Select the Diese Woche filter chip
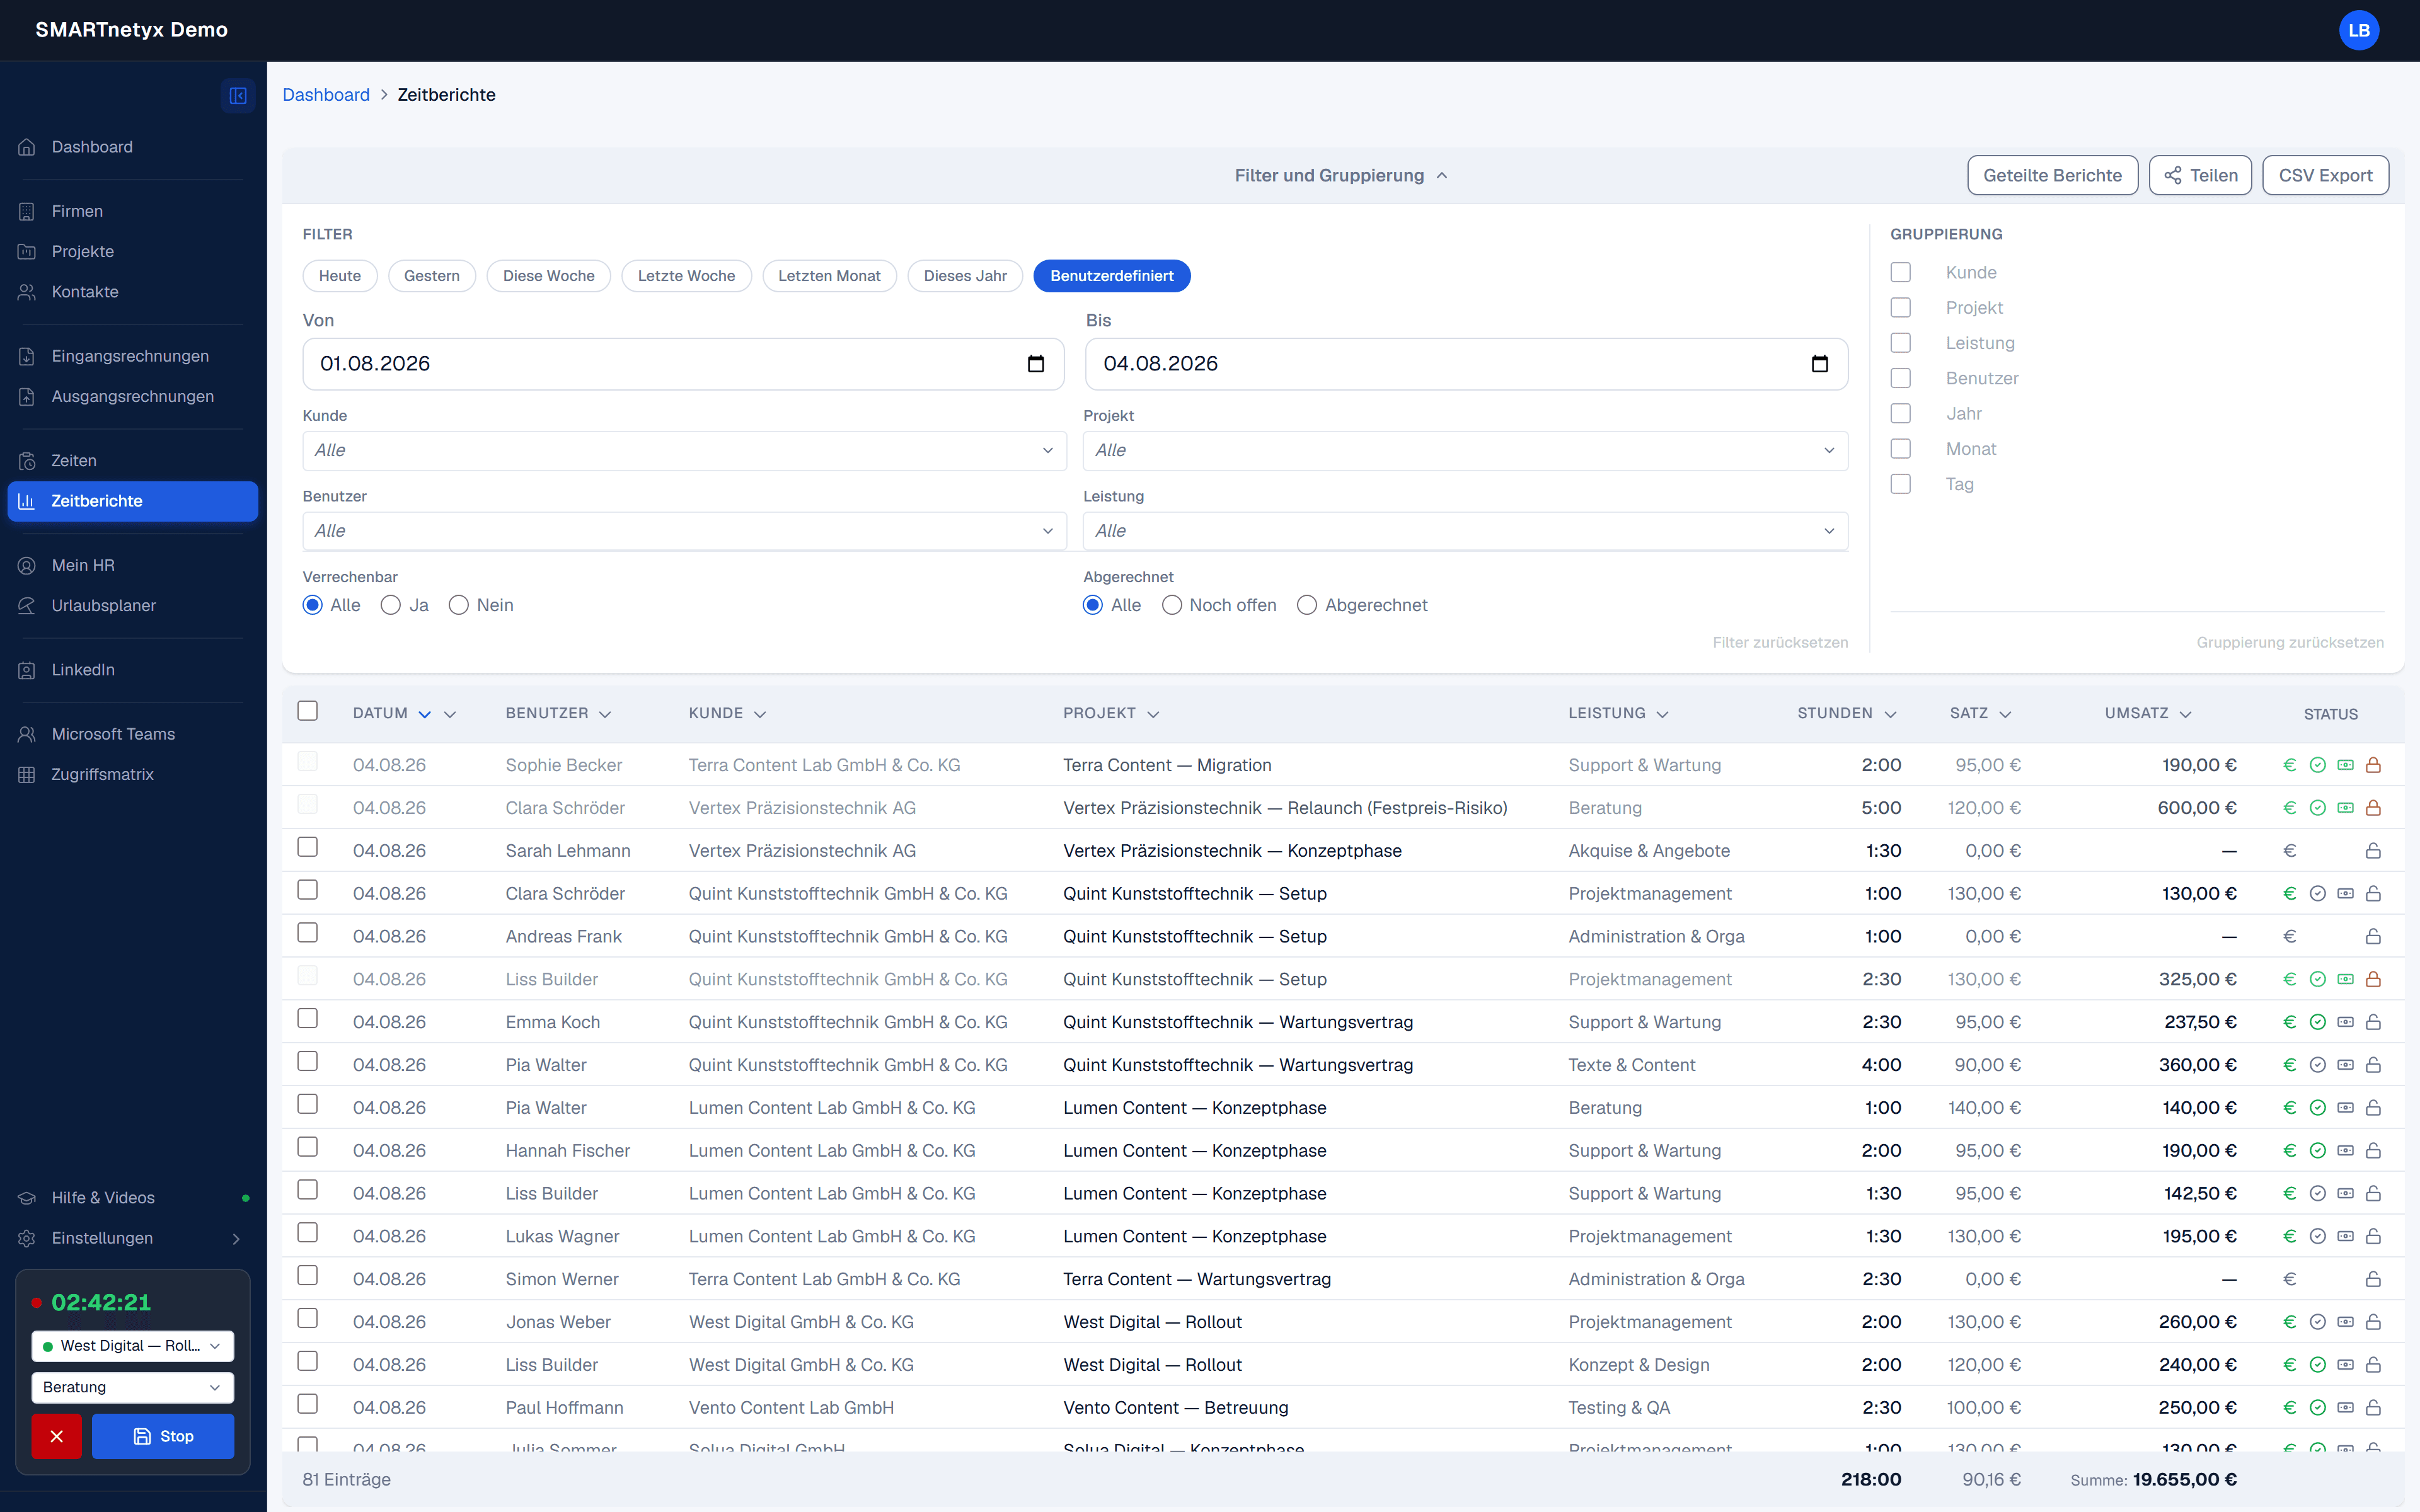2420x1512 pixels. click(549, 276)
